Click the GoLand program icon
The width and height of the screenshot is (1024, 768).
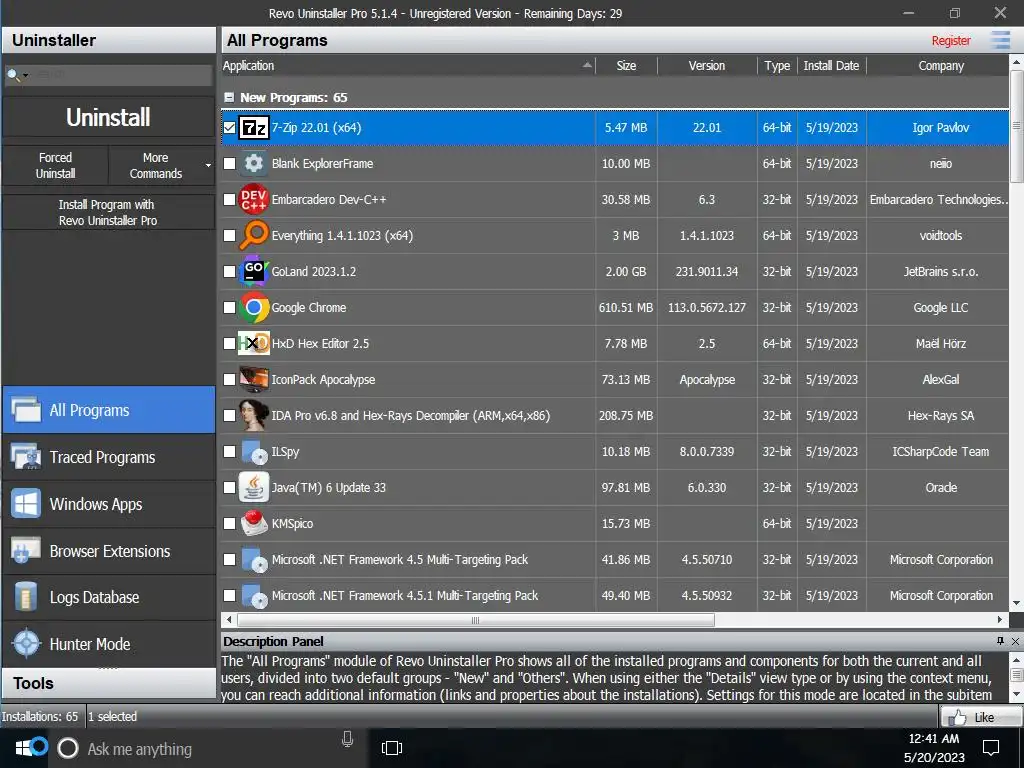click(253, 271)
